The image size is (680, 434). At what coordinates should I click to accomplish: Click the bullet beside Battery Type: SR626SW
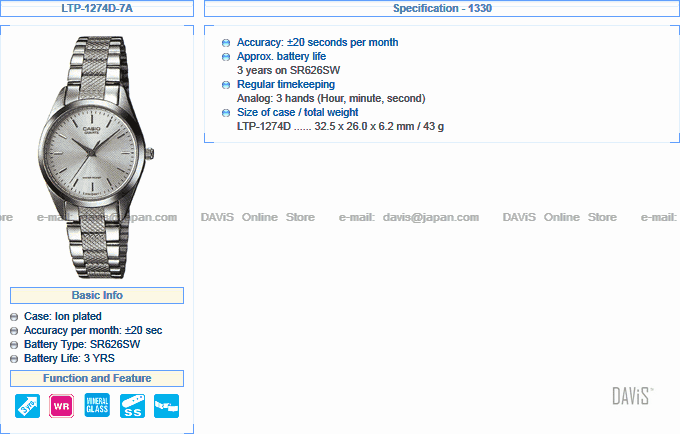coord(14,345)
